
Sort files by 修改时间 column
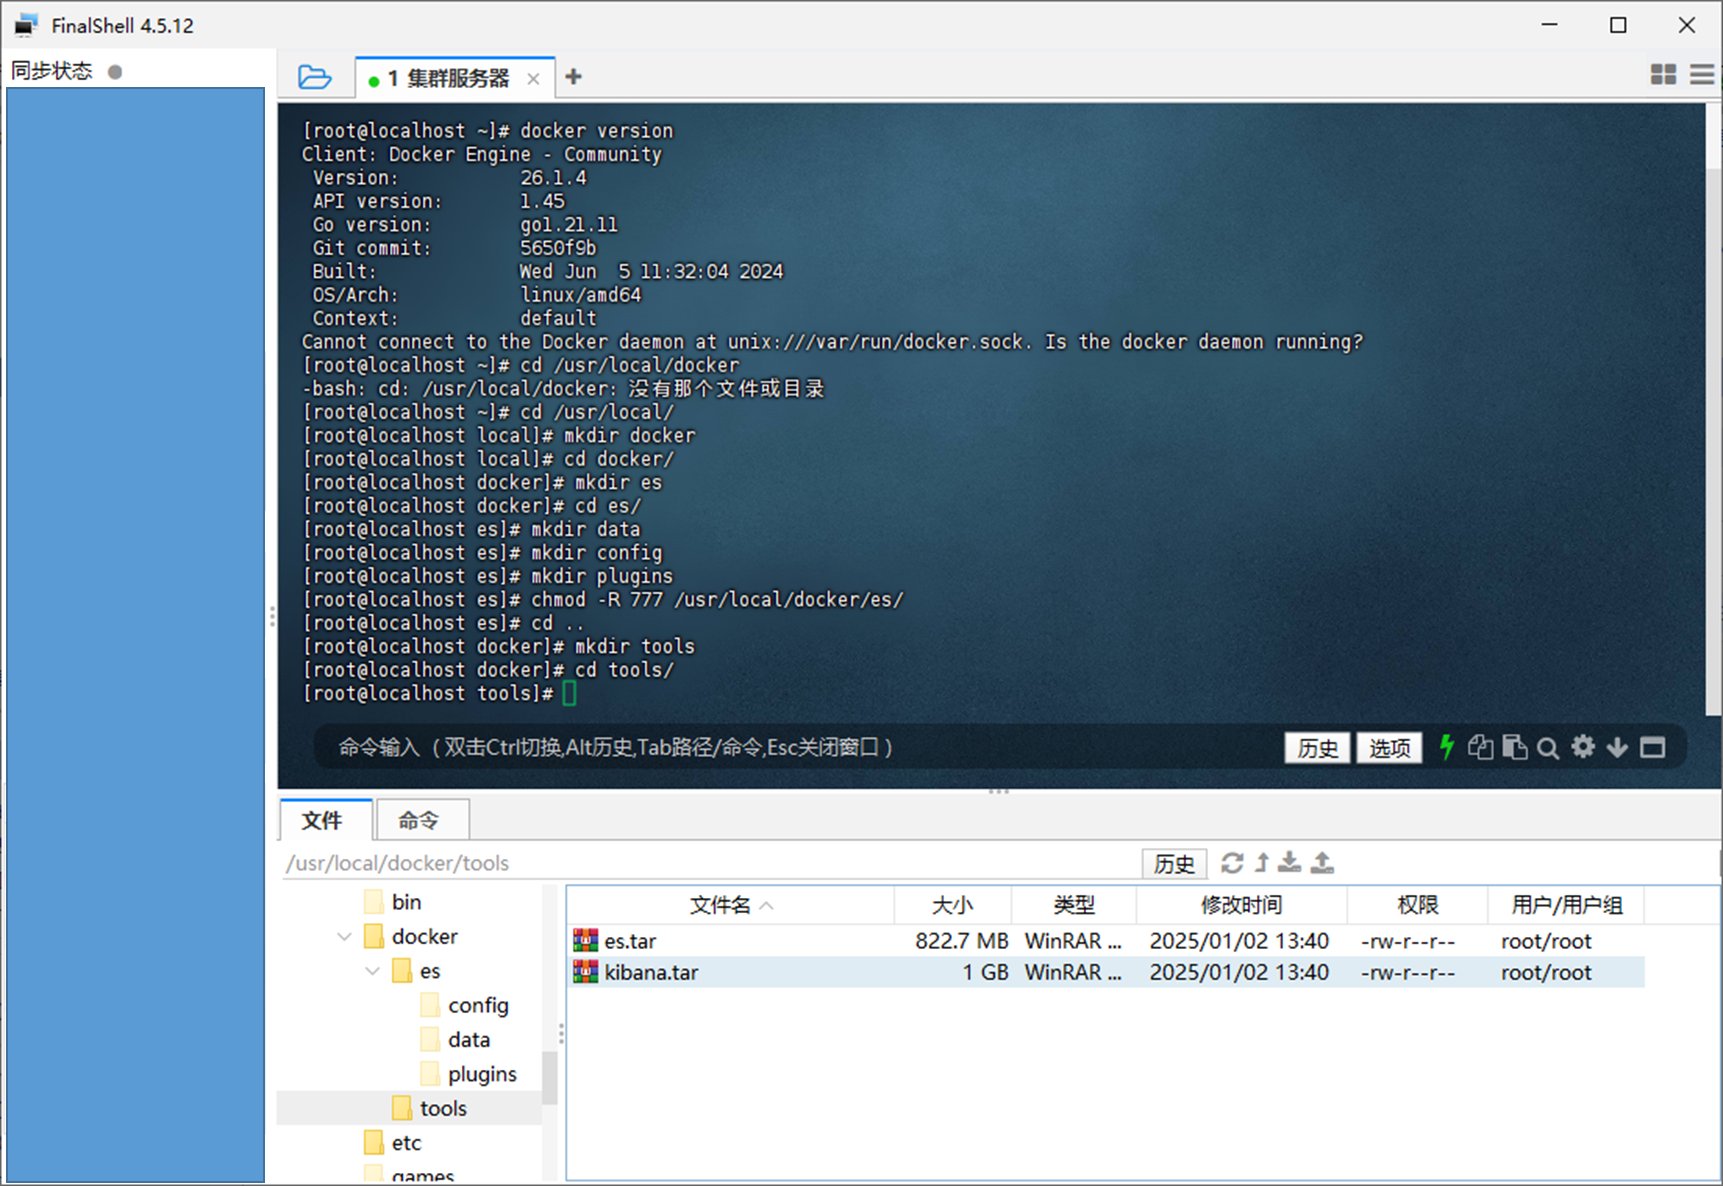click(x=1241, y=905)
